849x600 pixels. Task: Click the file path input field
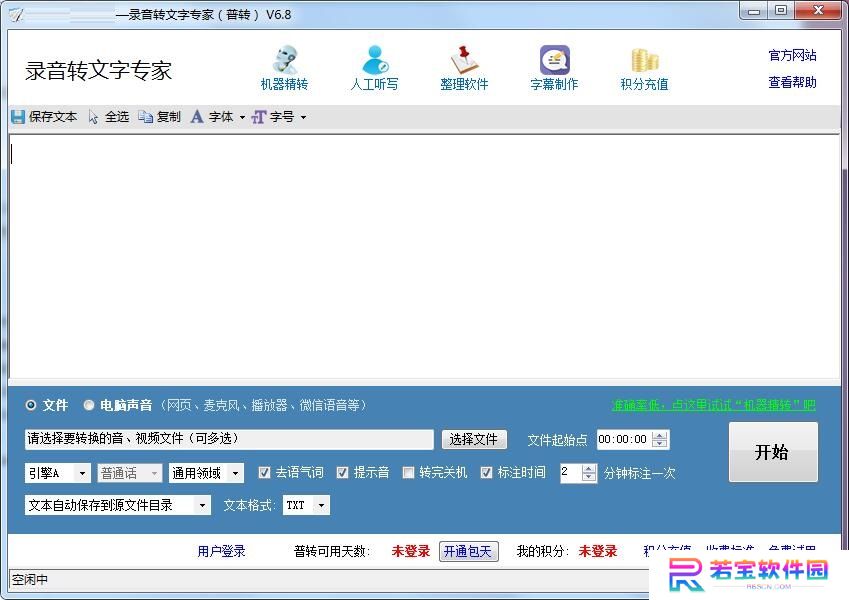(229, 439)
